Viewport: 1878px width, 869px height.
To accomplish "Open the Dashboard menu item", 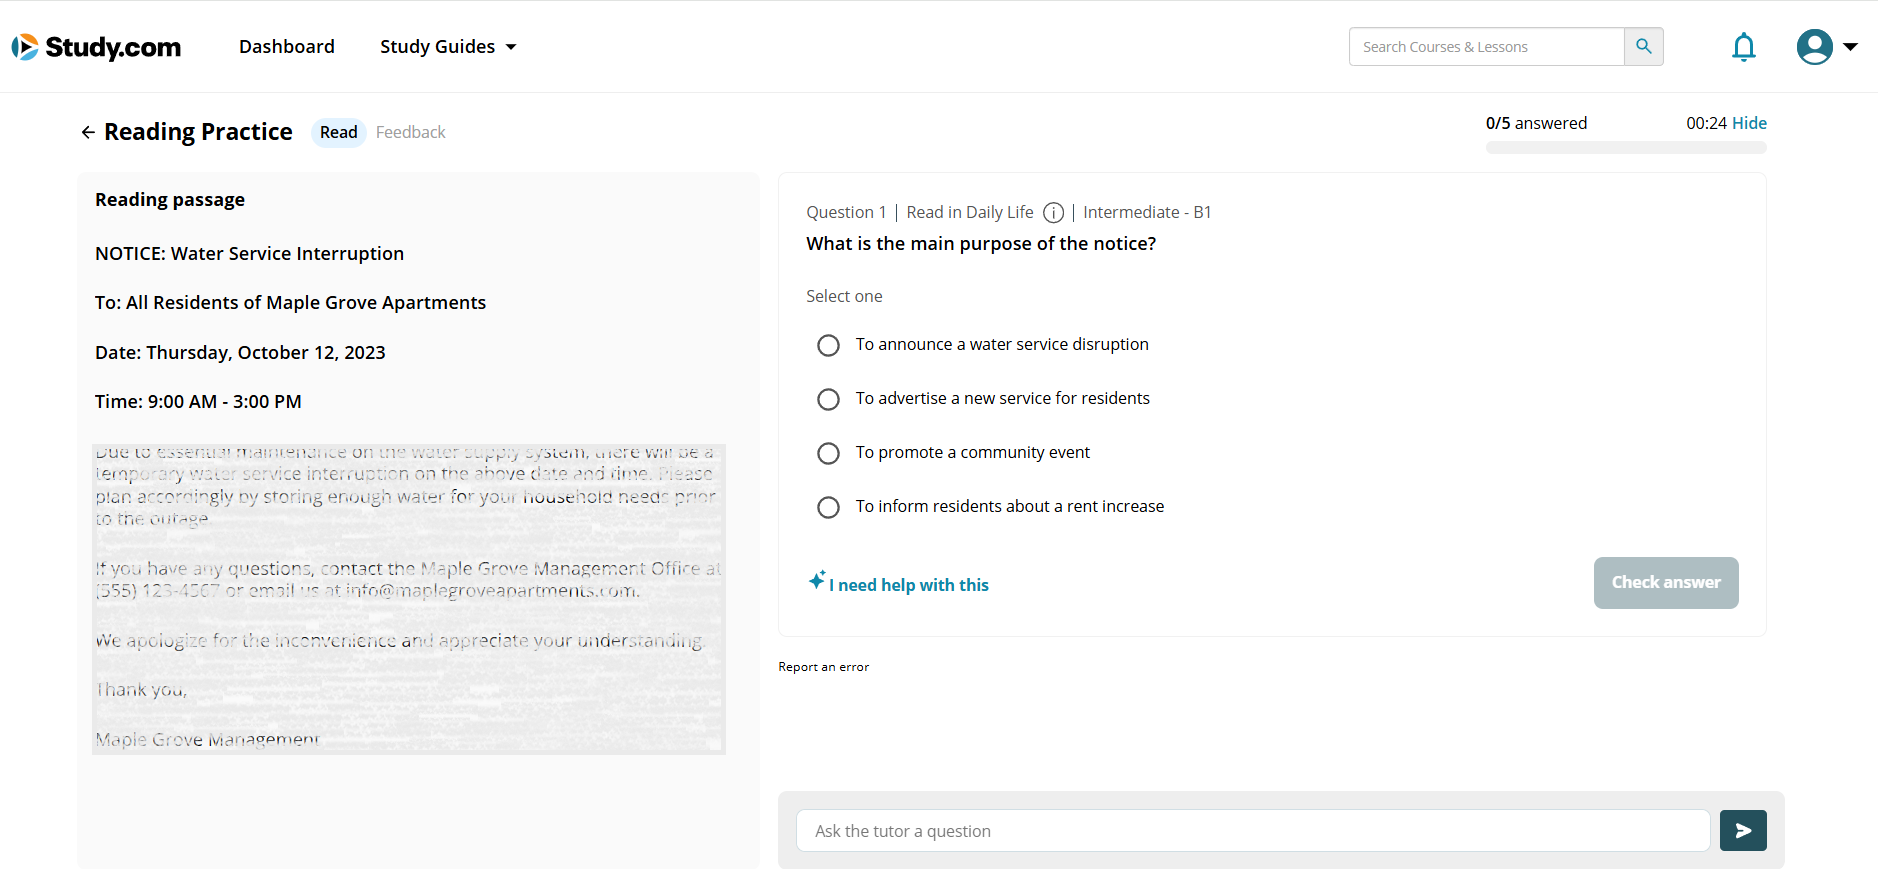I will [x=287, y=47].
